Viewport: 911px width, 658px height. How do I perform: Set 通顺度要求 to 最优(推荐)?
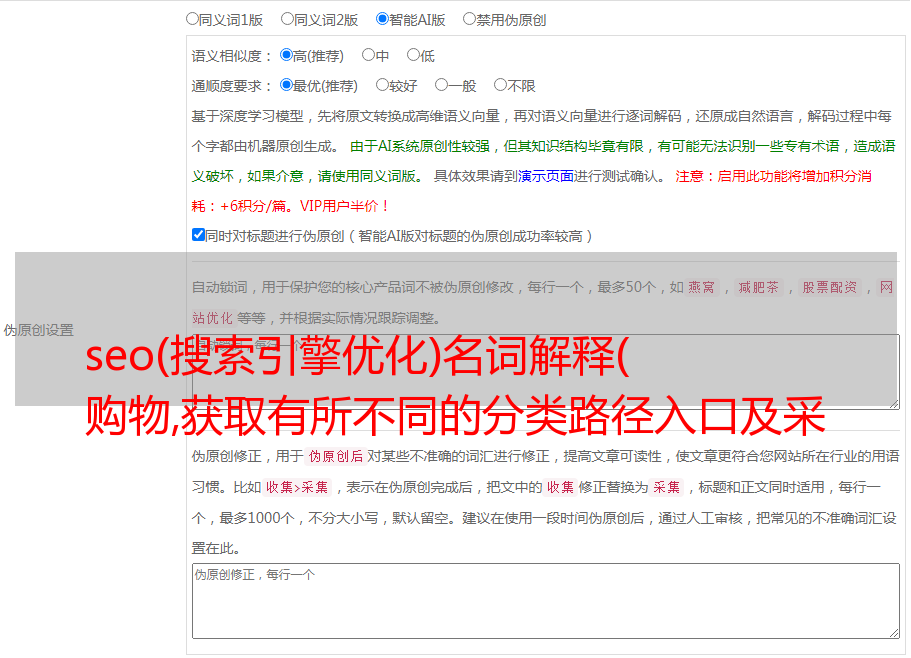(x=286, y=85)
